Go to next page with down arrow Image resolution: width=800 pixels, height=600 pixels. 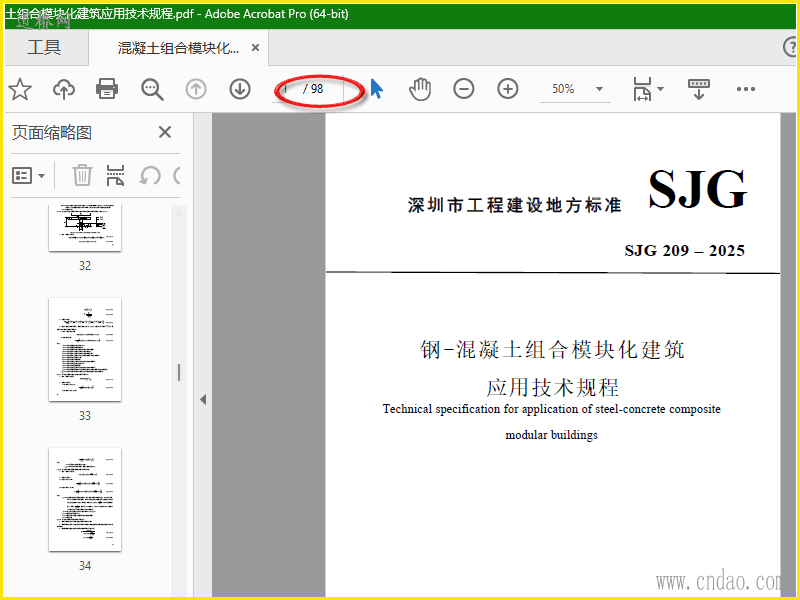click(x=240, y=89)
